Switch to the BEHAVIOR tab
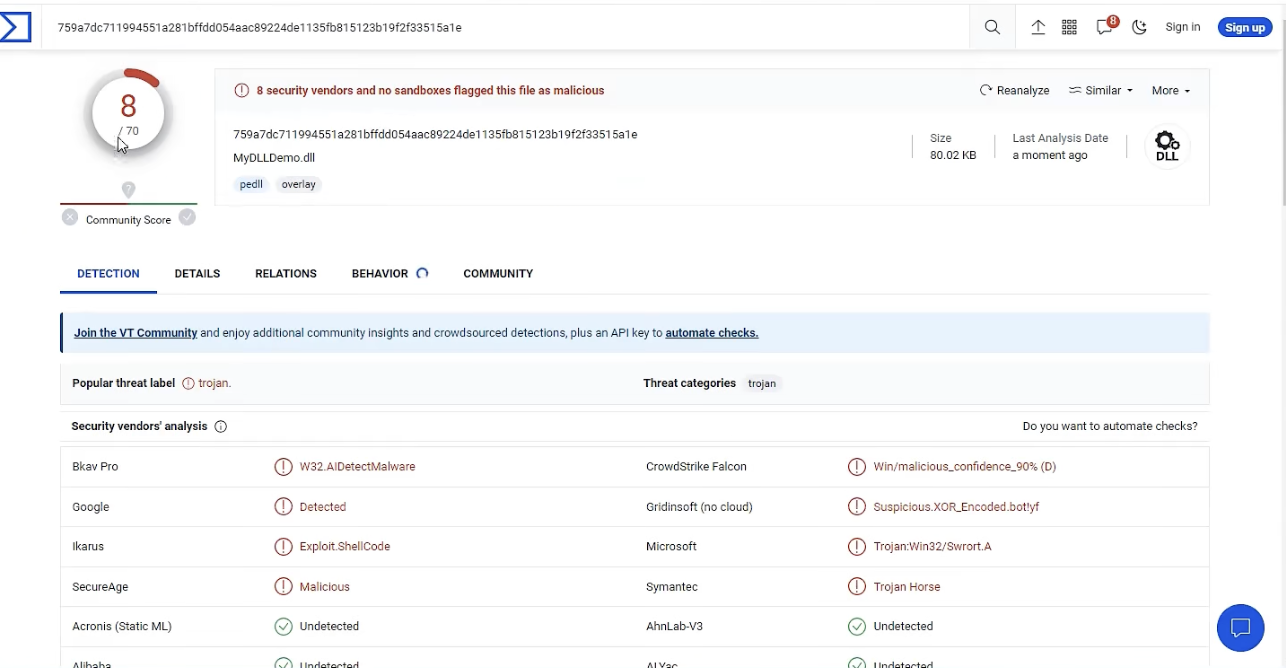The image size is (1286, 668). point(389,273)
